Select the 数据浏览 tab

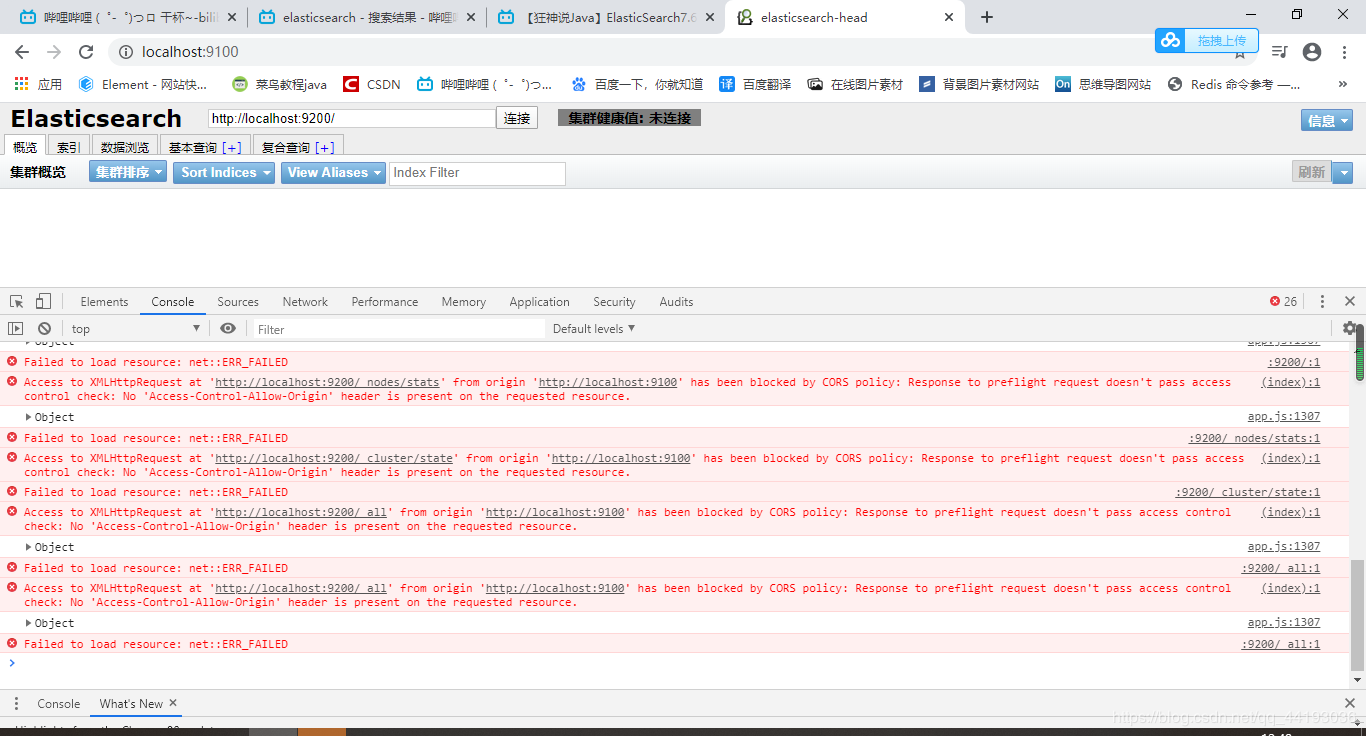(x=125, y=147)
